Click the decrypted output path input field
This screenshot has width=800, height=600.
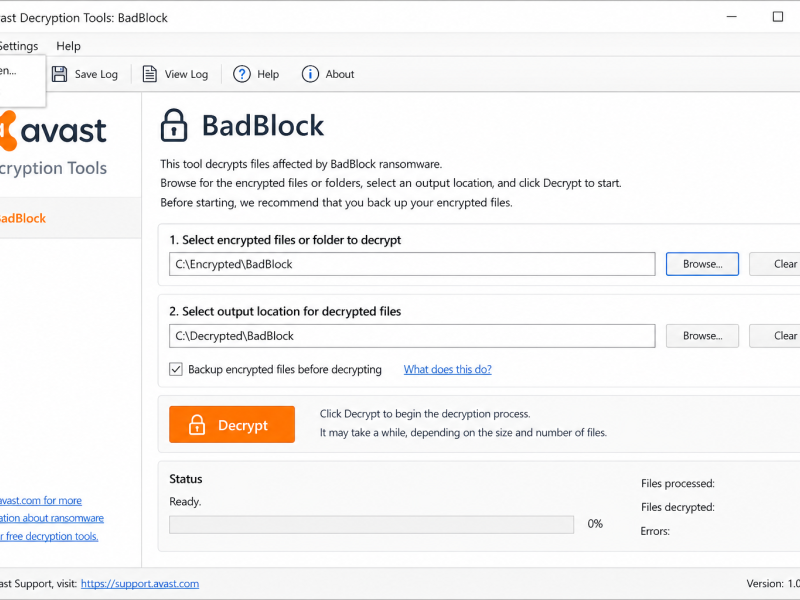(412, 336)
